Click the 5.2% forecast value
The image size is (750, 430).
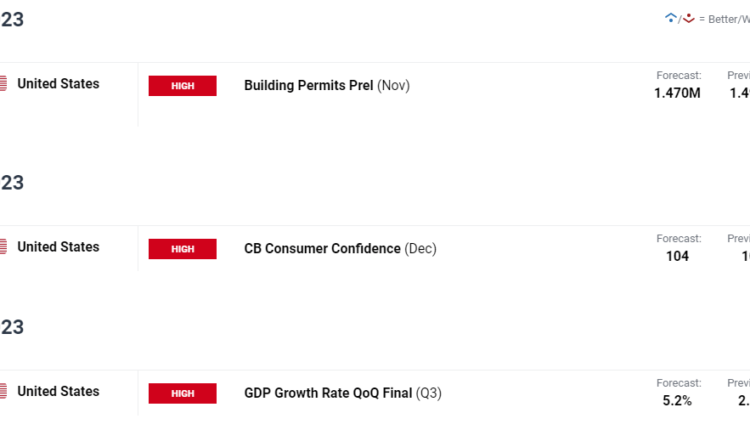click(x=678, y=400)
